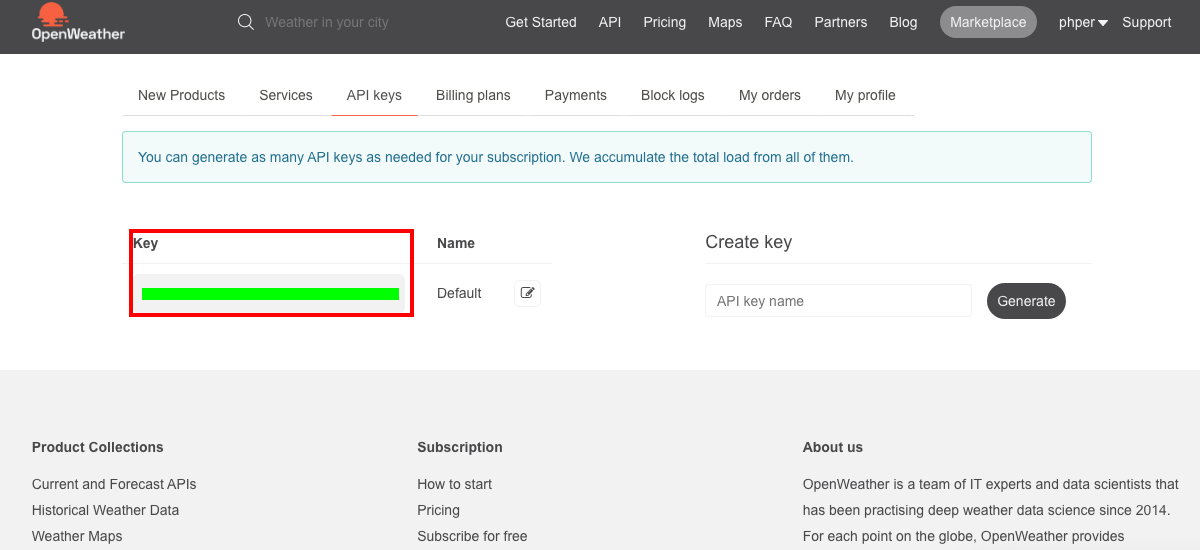
Task: Open the Block logs tab
Action: [x=672, y=95]
